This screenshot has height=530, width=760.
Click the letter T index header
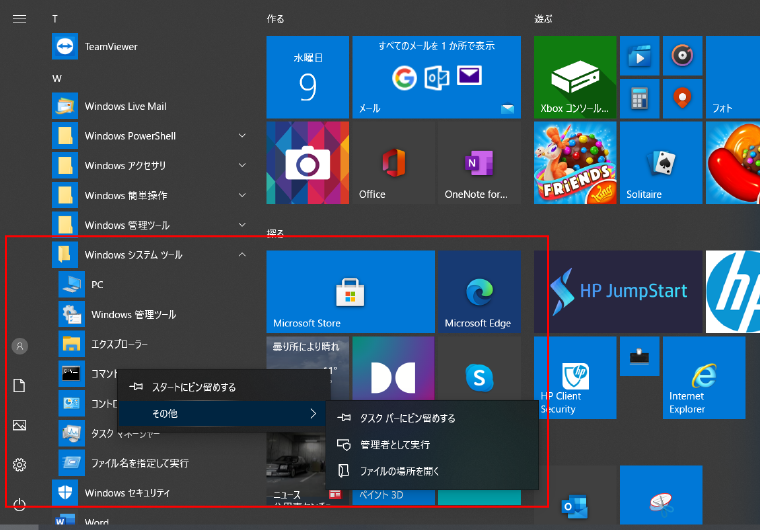55,19
